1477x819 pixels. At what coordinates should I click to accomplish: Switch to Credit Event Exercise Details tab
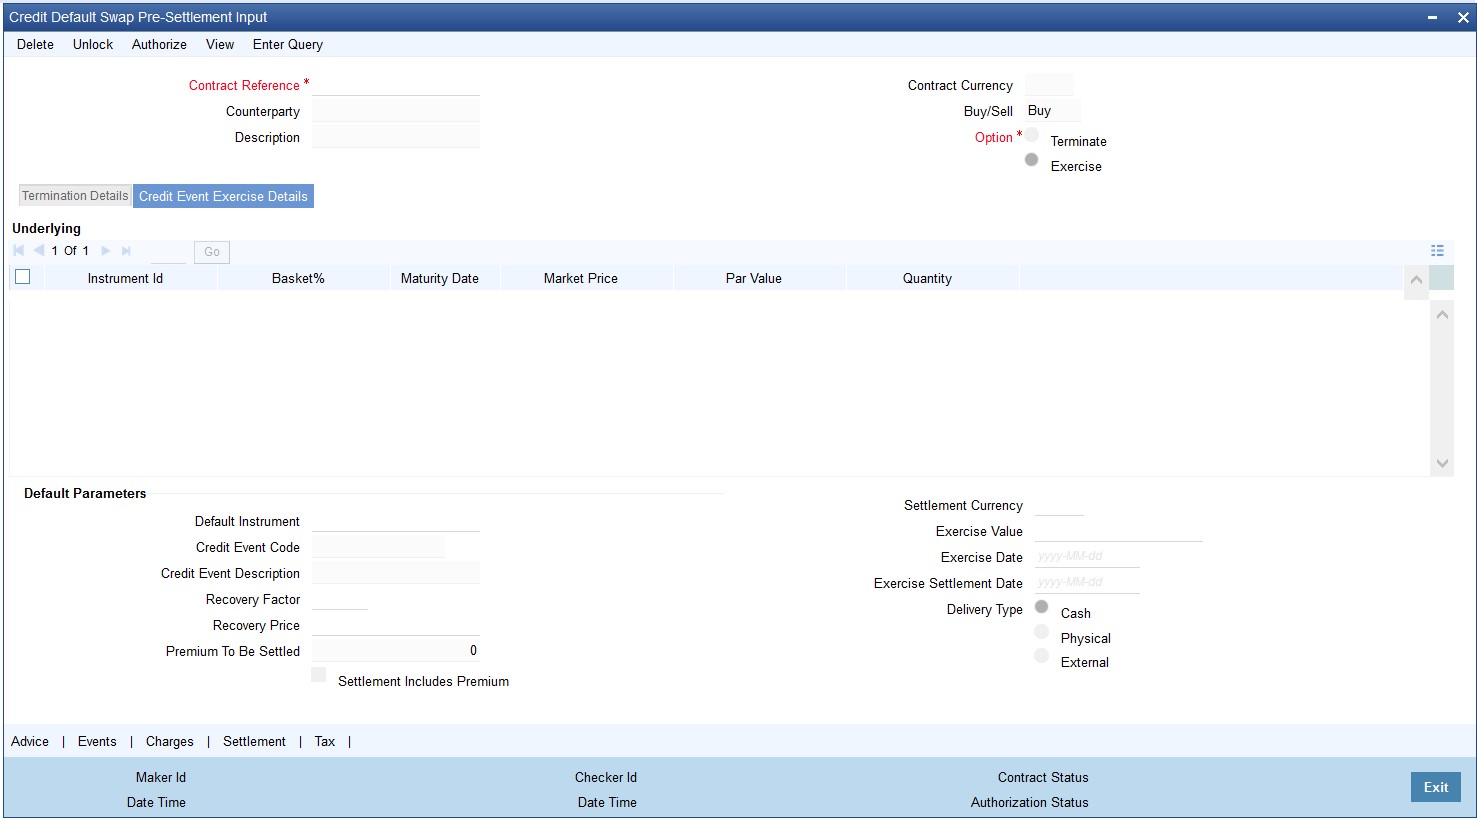click(223, 196)
